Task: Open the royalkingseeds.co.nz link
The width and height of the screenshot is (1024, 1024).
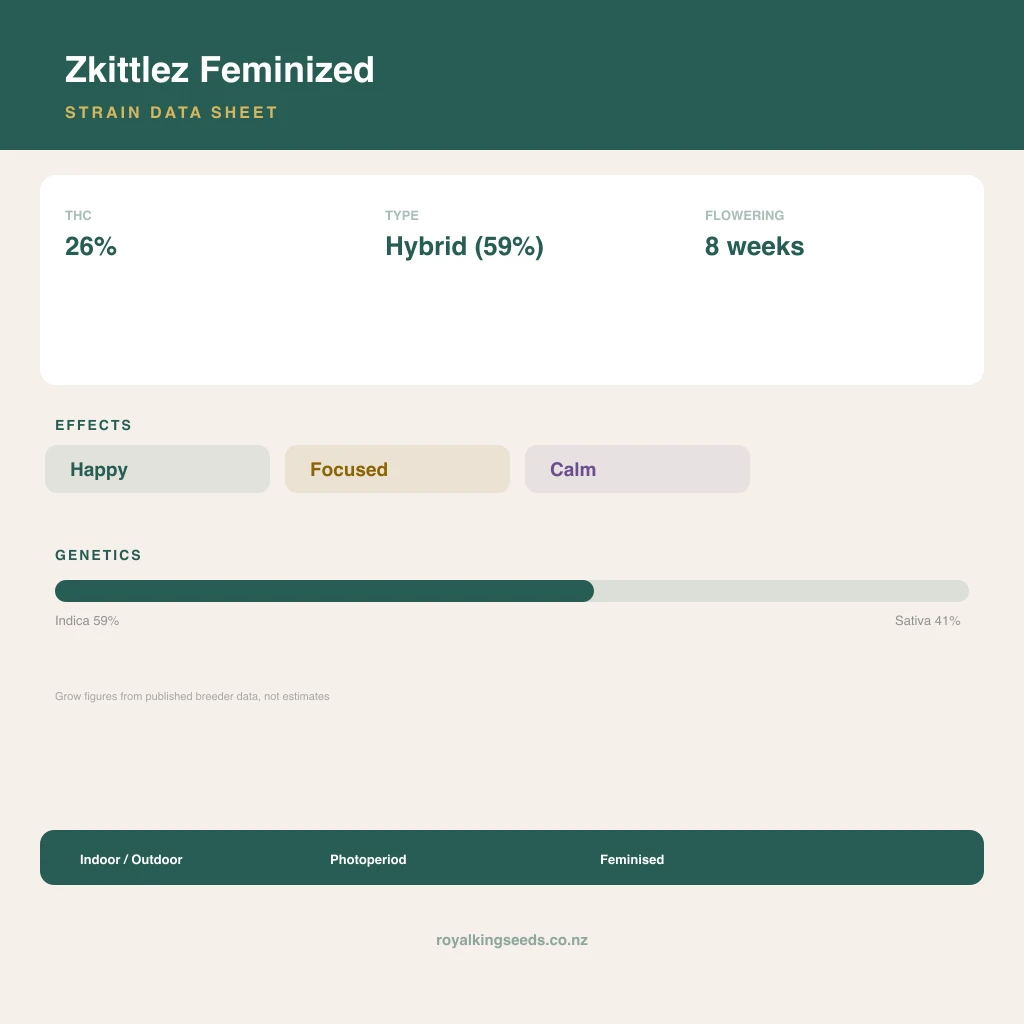Action: tap(512, 940)
